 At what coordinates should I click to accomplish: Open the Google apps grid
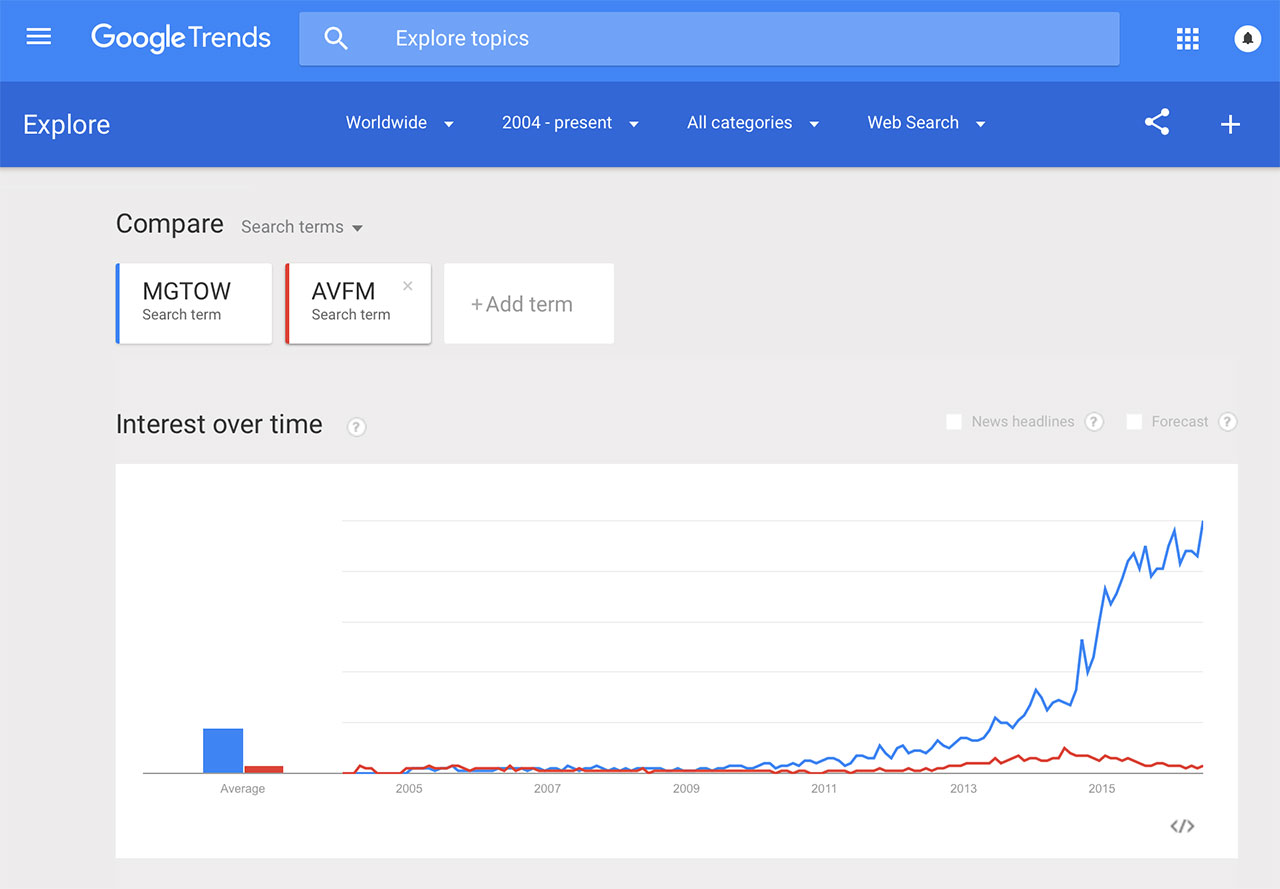point(1187,39)
